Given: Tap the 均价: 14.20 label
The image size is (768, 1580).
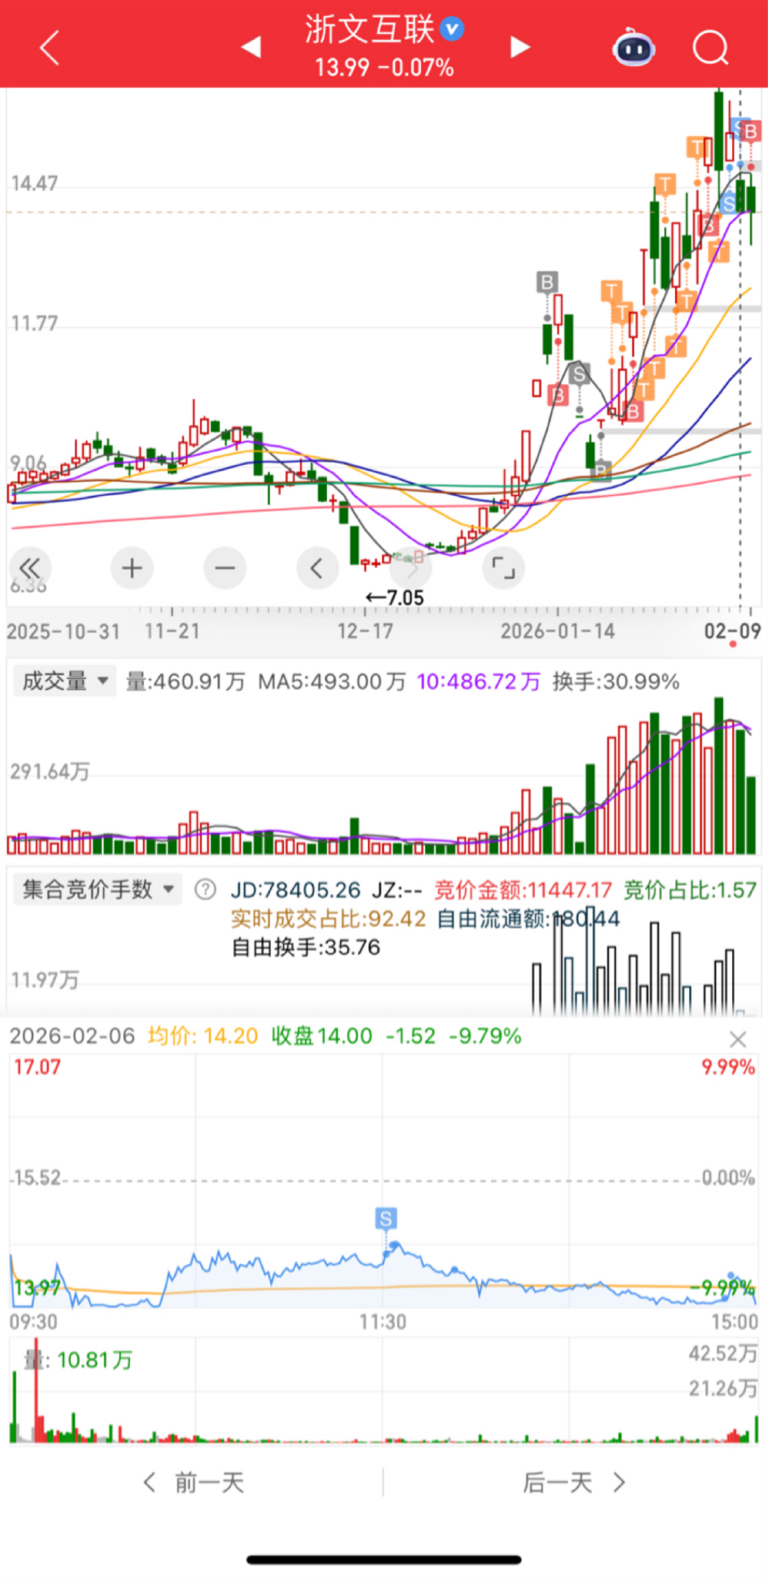Looking at the screenshot, I should [203, 1036].
